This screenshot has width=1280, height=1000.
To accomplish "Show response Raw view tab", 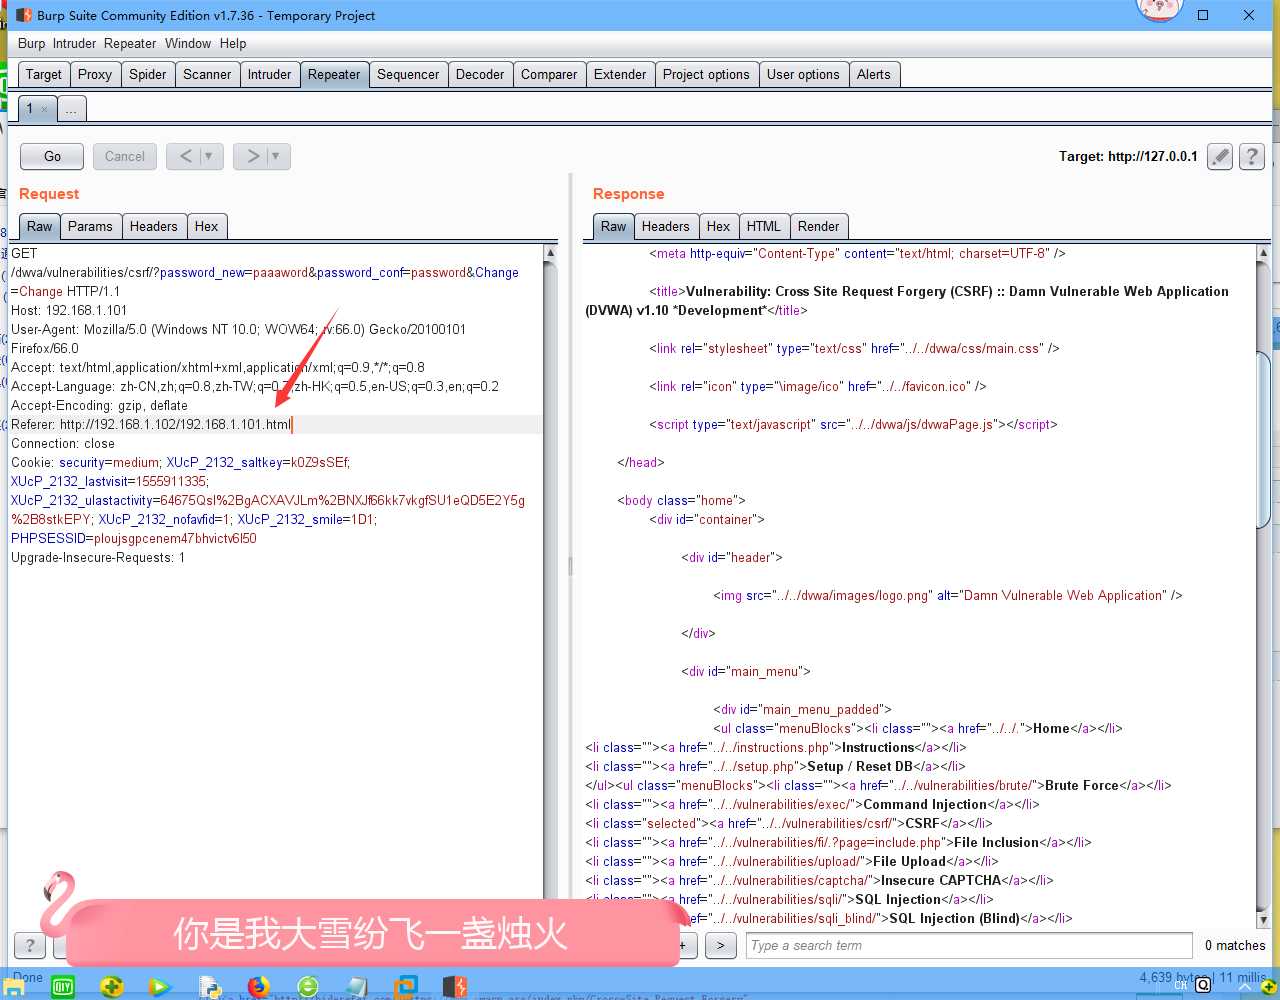I will pos(614,226).
